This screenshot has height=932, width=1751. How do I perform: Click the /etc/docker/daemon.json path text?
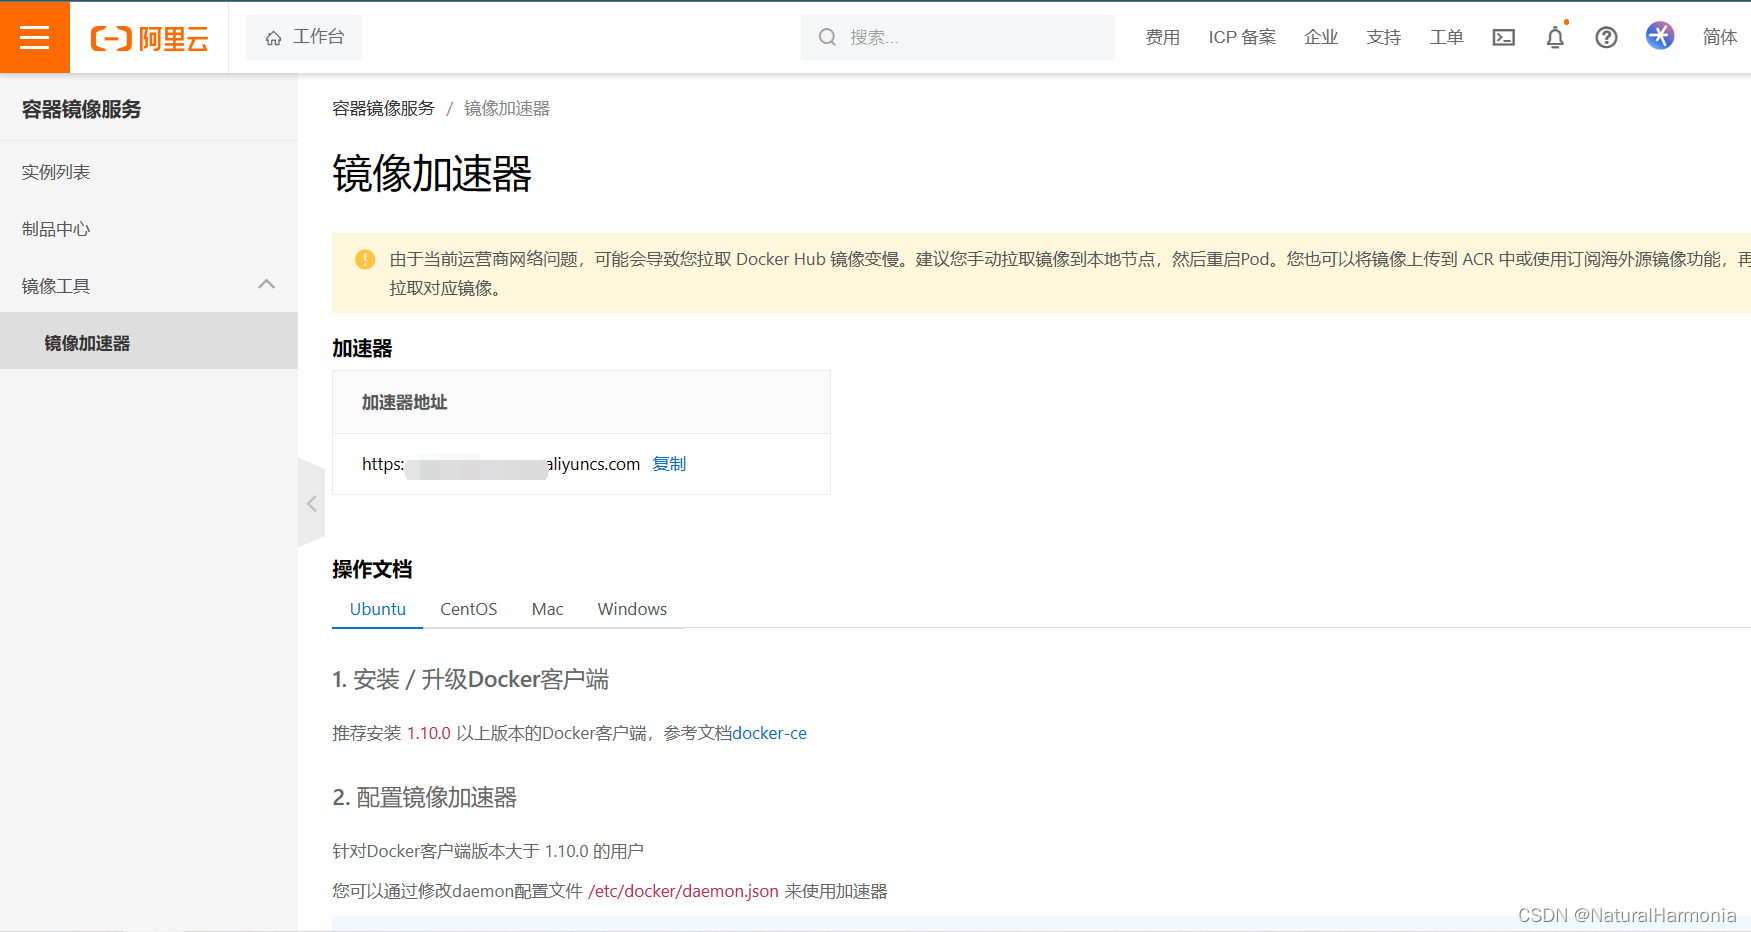point(683,891)
